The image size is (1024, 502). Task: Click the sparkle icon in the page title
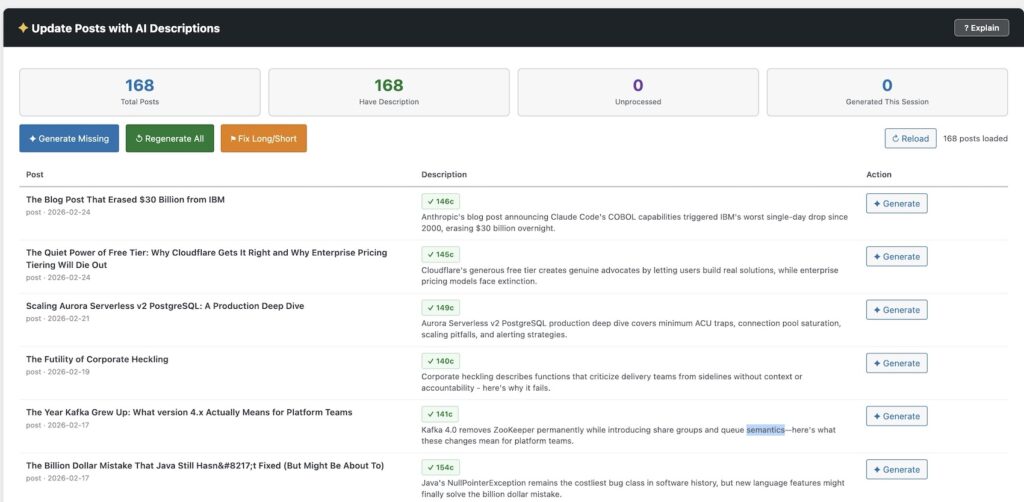23,28
